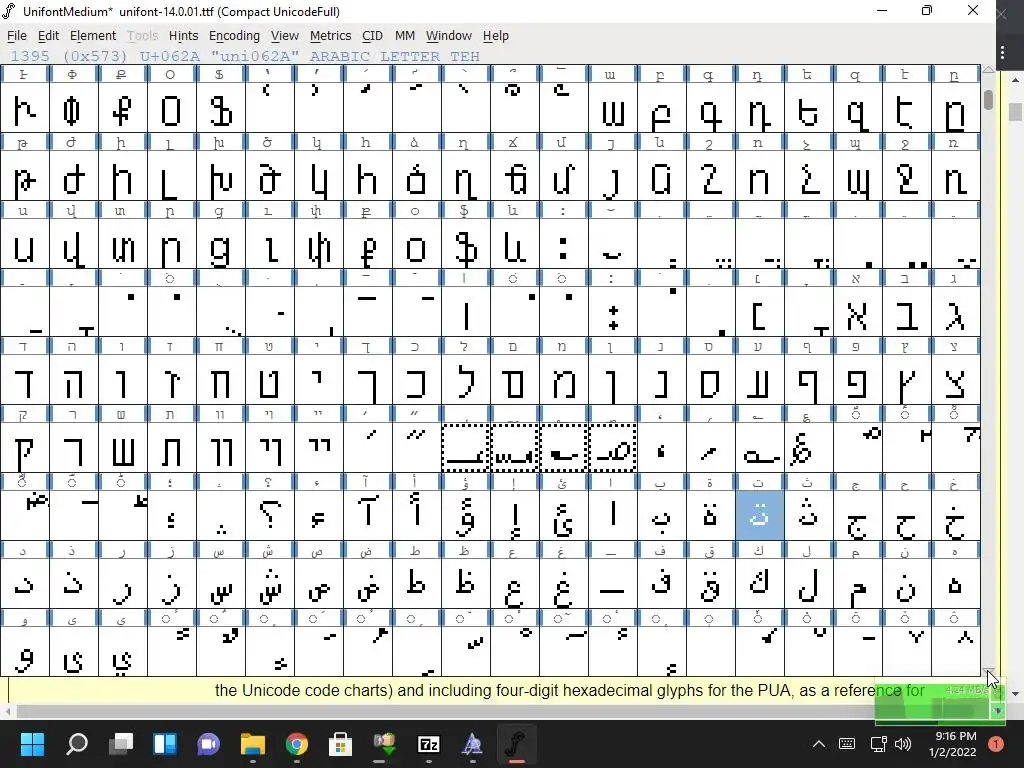Select the Arabic alef with madda glyph

[368, 516]
